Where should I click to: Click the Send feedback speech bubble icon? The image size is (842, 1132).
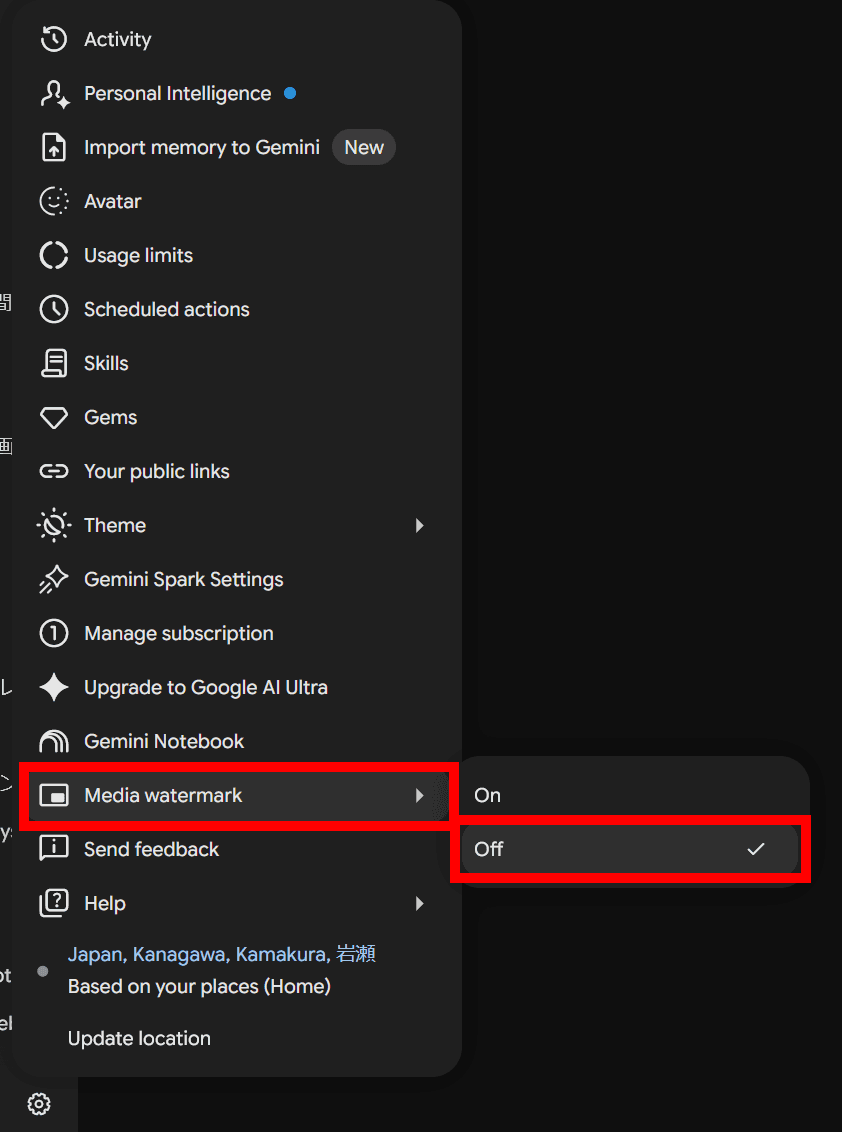coord(54,849)
